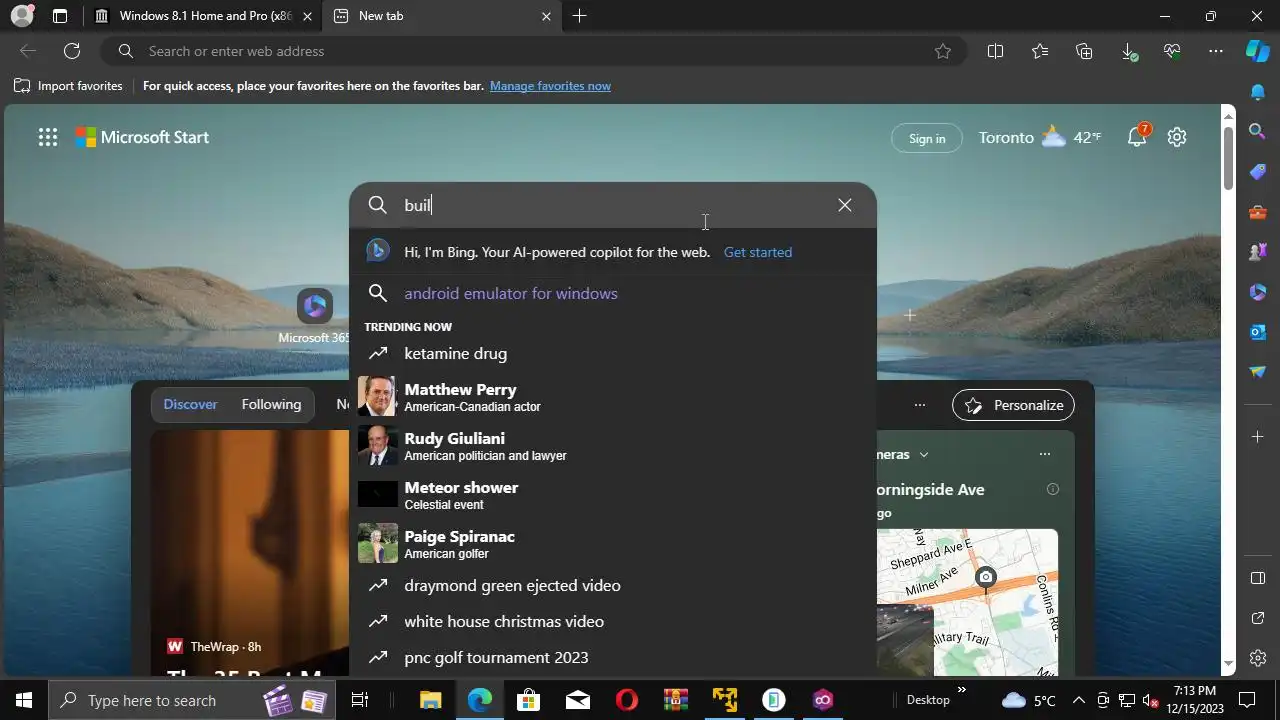The image size is (1280, 720).
Task: Open Toronto weather widget
Action: [x=1040, y=137]
